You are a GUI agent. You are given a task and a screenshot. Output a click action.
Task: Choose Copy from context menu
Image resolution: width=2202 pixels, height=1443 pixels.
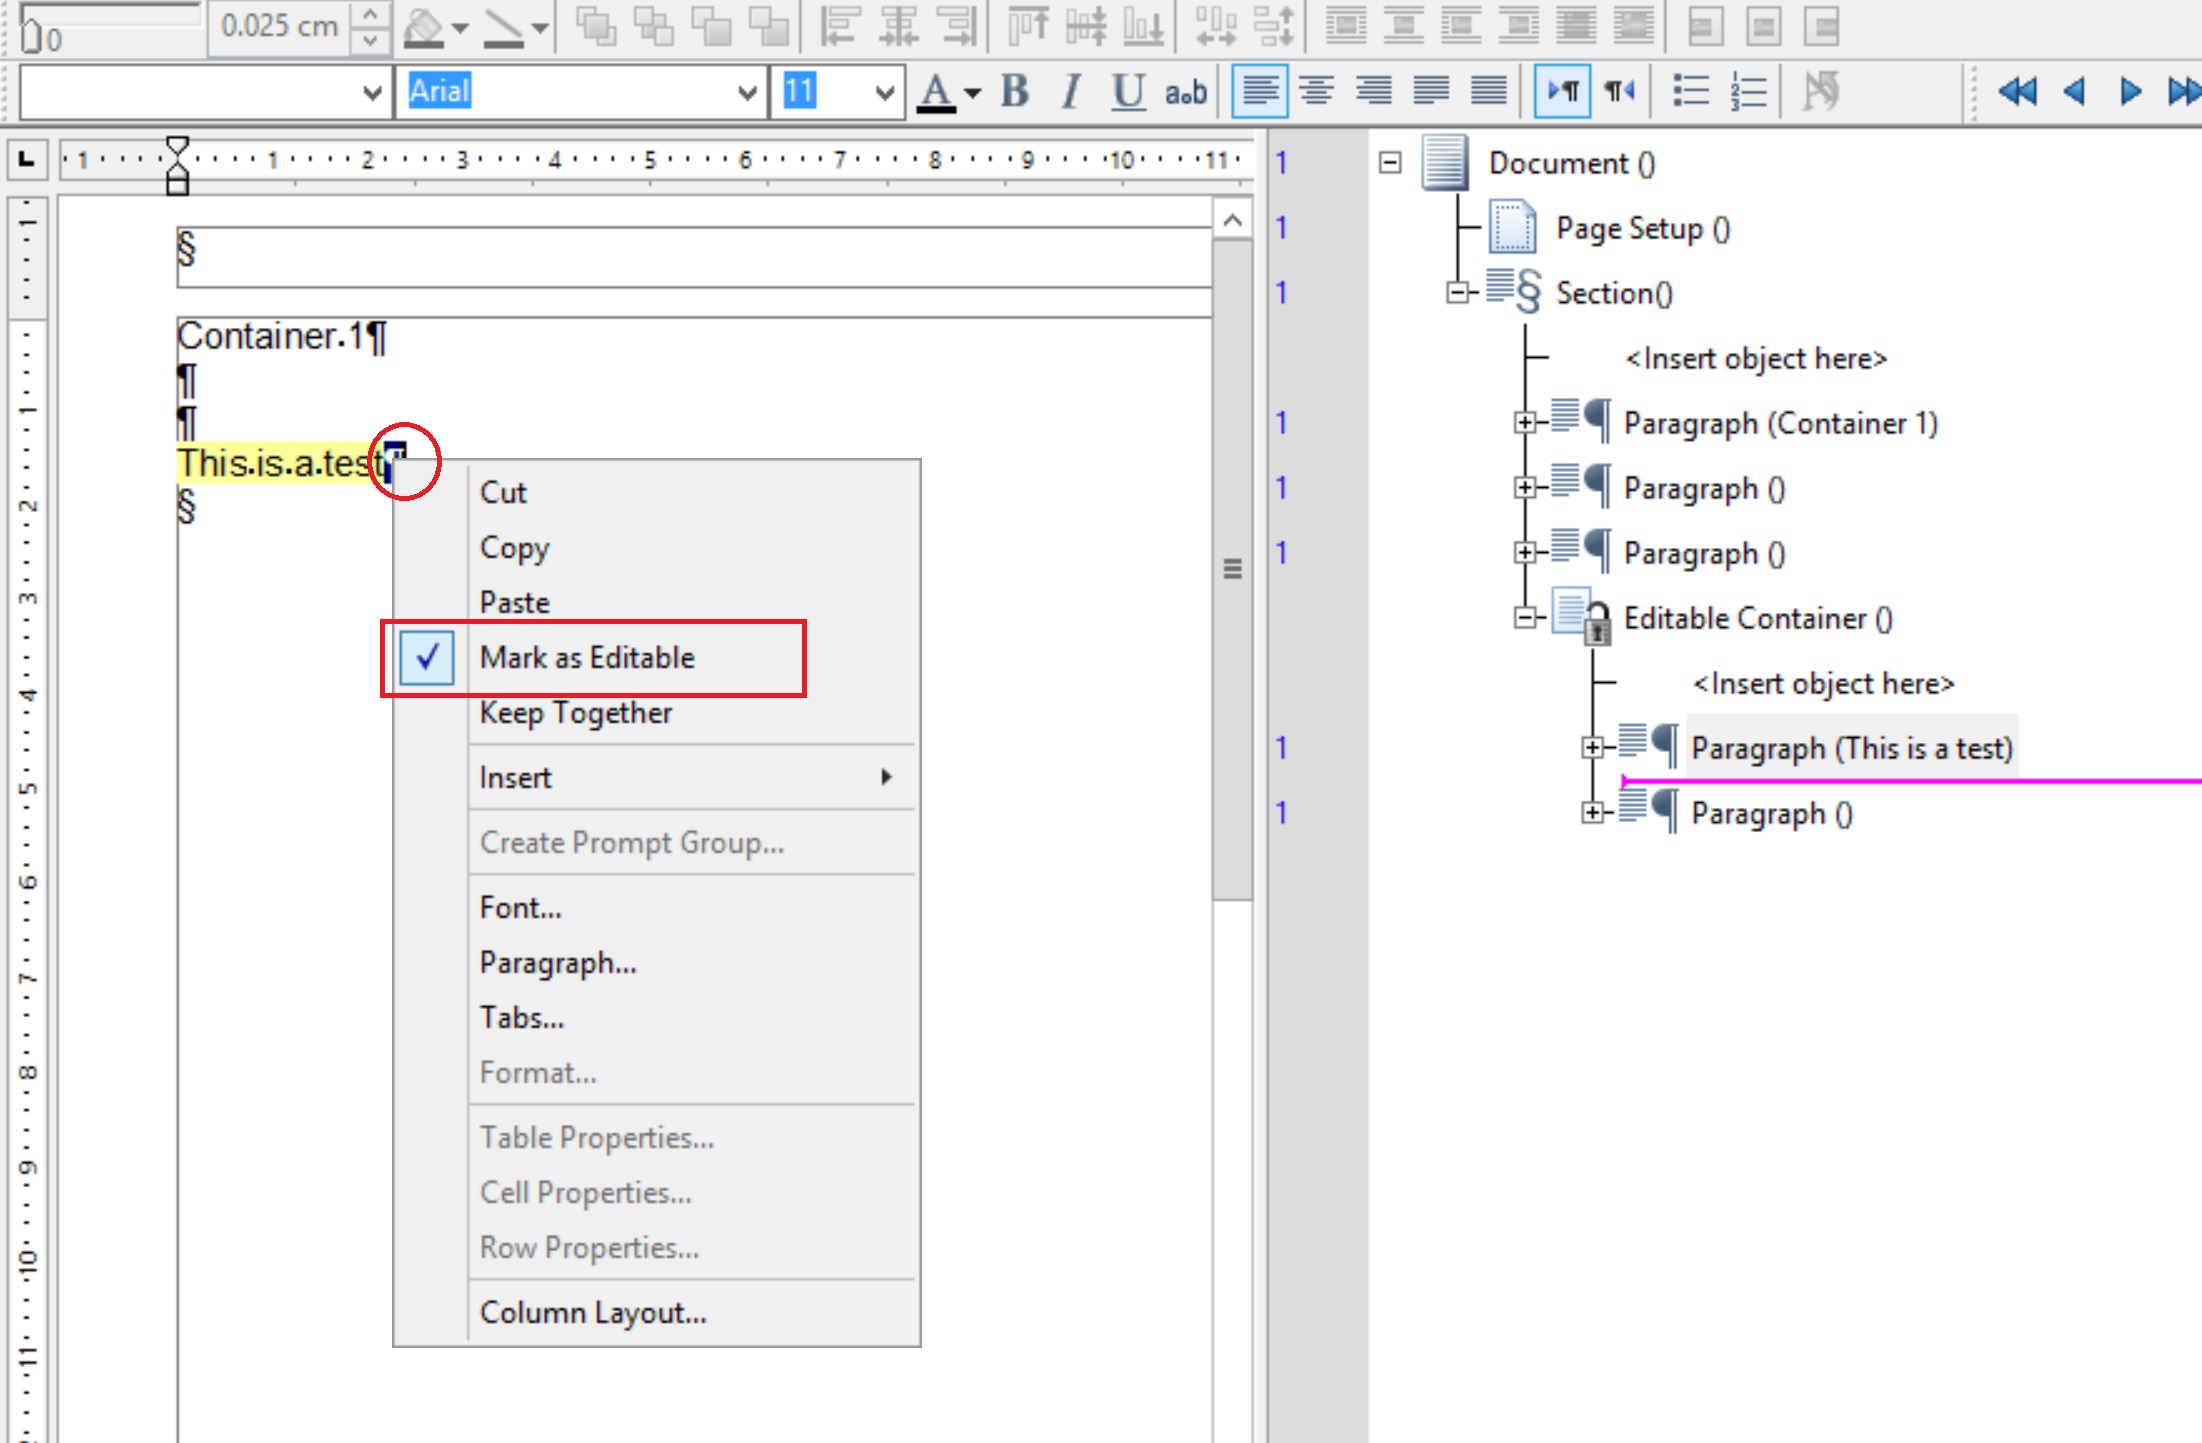(x=515, y=548)
